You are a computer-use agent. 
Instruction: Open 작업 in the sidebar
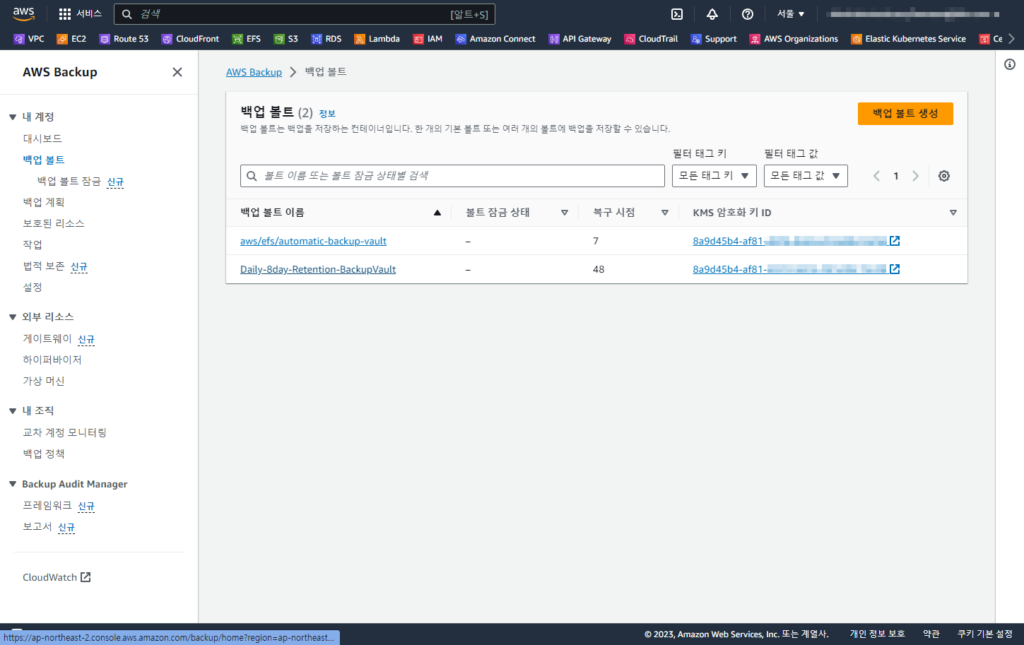click(x=32, y=244)
